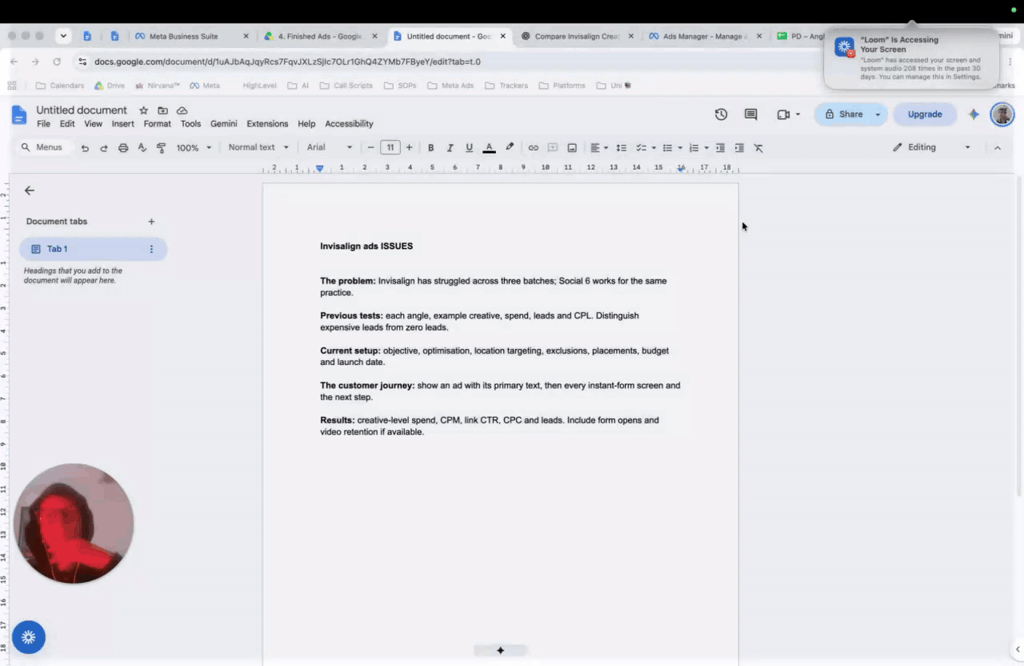
Task: Insert a link with chain icon
Action: (x=533, y=148)
